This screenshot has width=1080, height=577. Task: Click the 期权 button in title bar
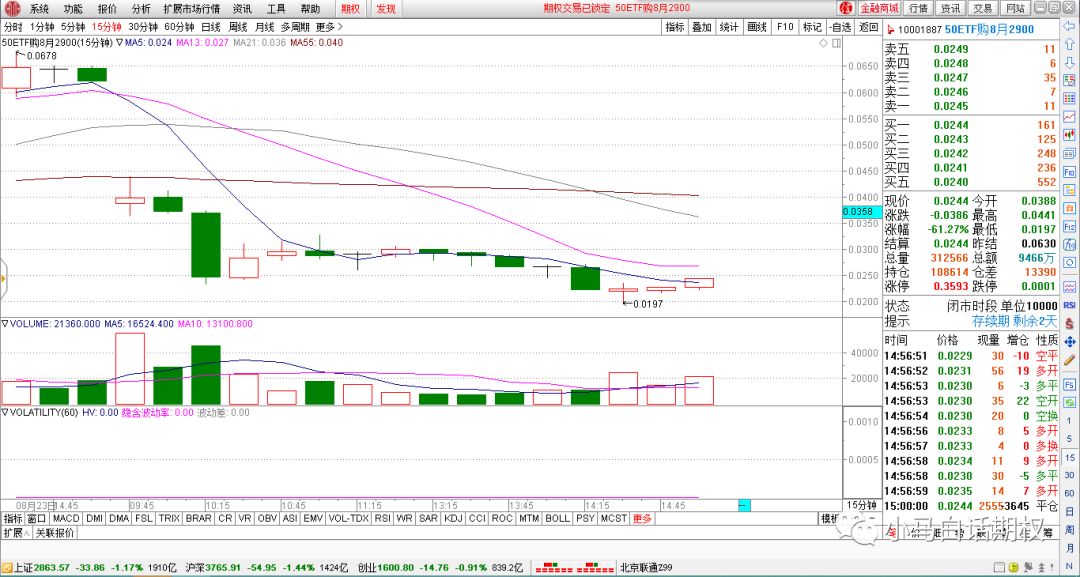click(351, 9)
